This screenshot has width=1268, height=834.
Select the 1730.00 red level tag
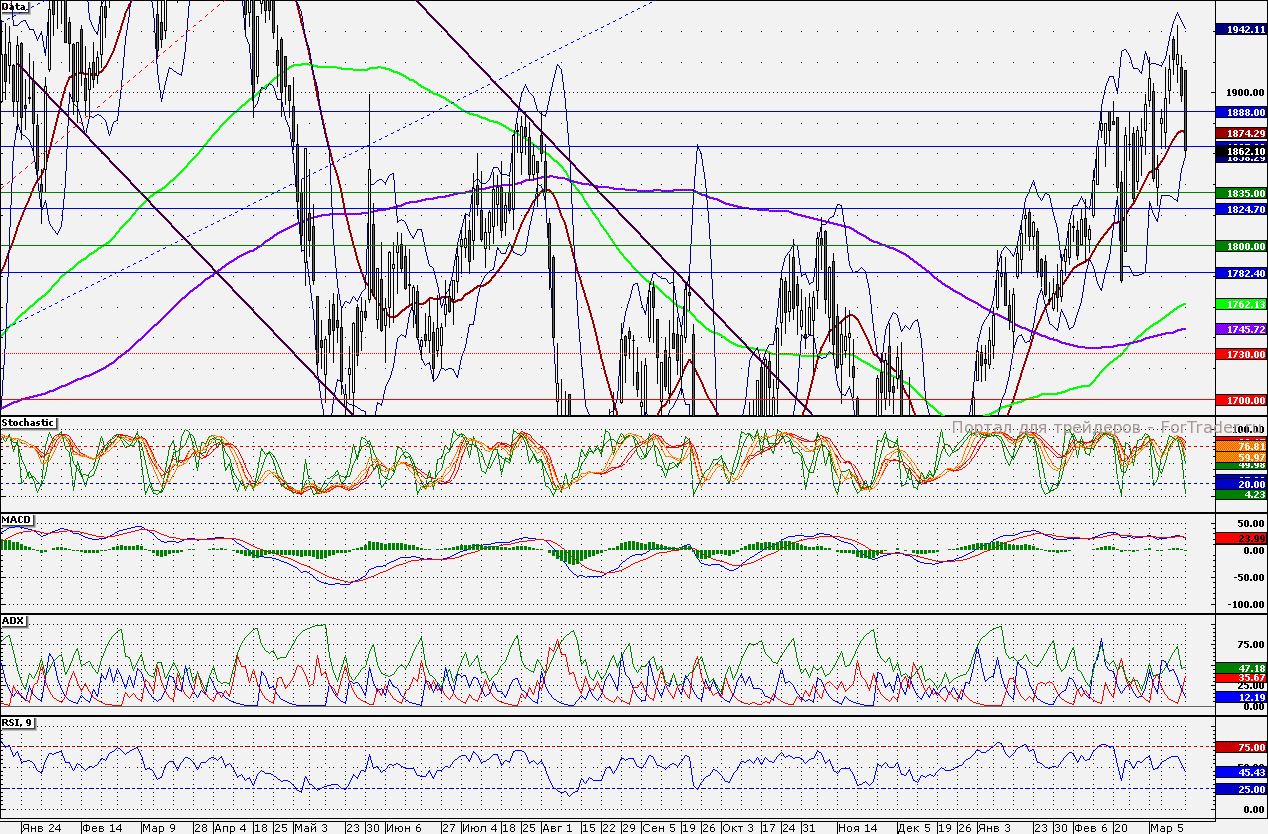click(1240, 354)
